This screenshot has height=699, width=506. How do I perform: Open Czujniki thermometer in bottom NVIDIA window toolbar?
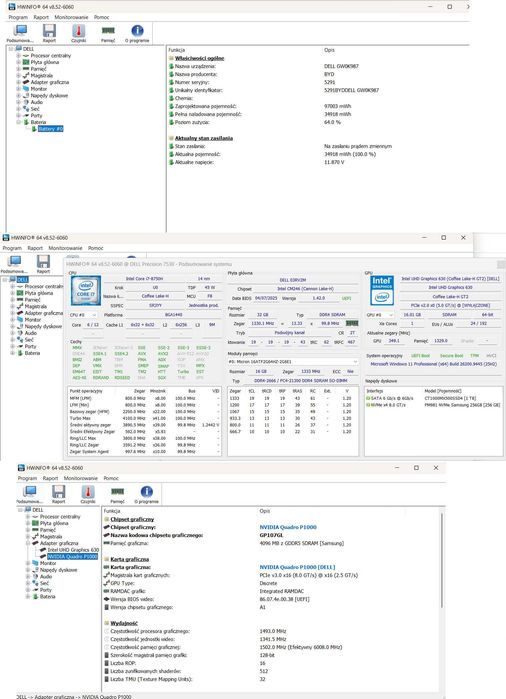pyautogui.click(x=88, y=494)
